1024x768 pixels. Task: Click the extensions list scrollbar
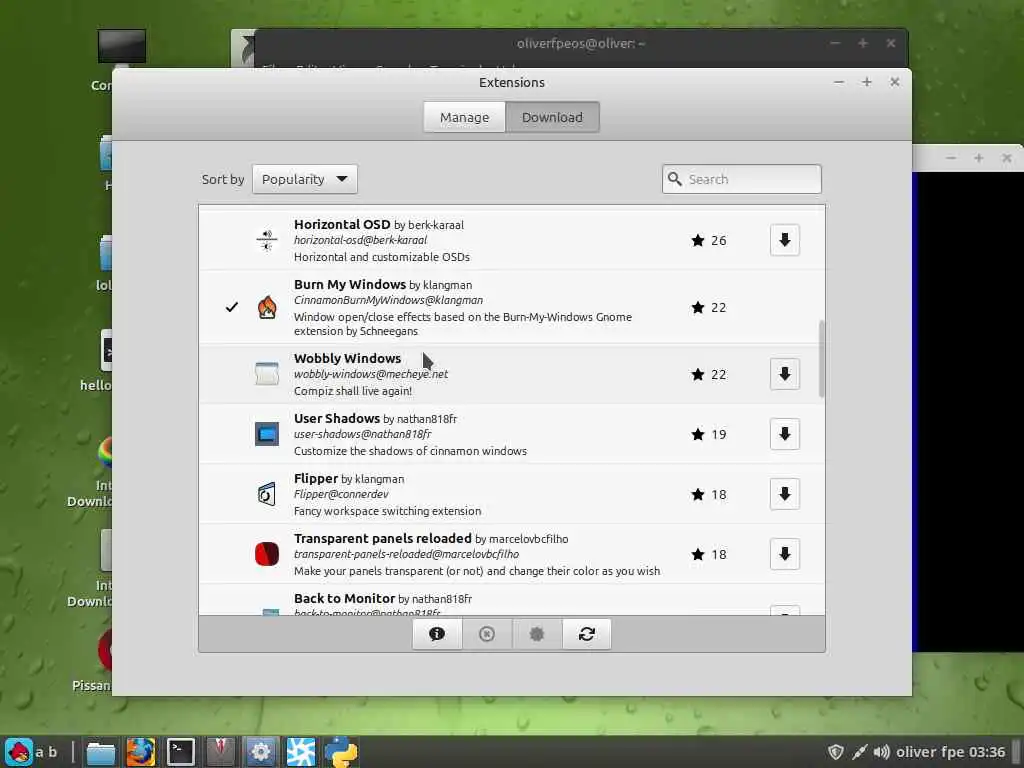click(x=822, y=359)
